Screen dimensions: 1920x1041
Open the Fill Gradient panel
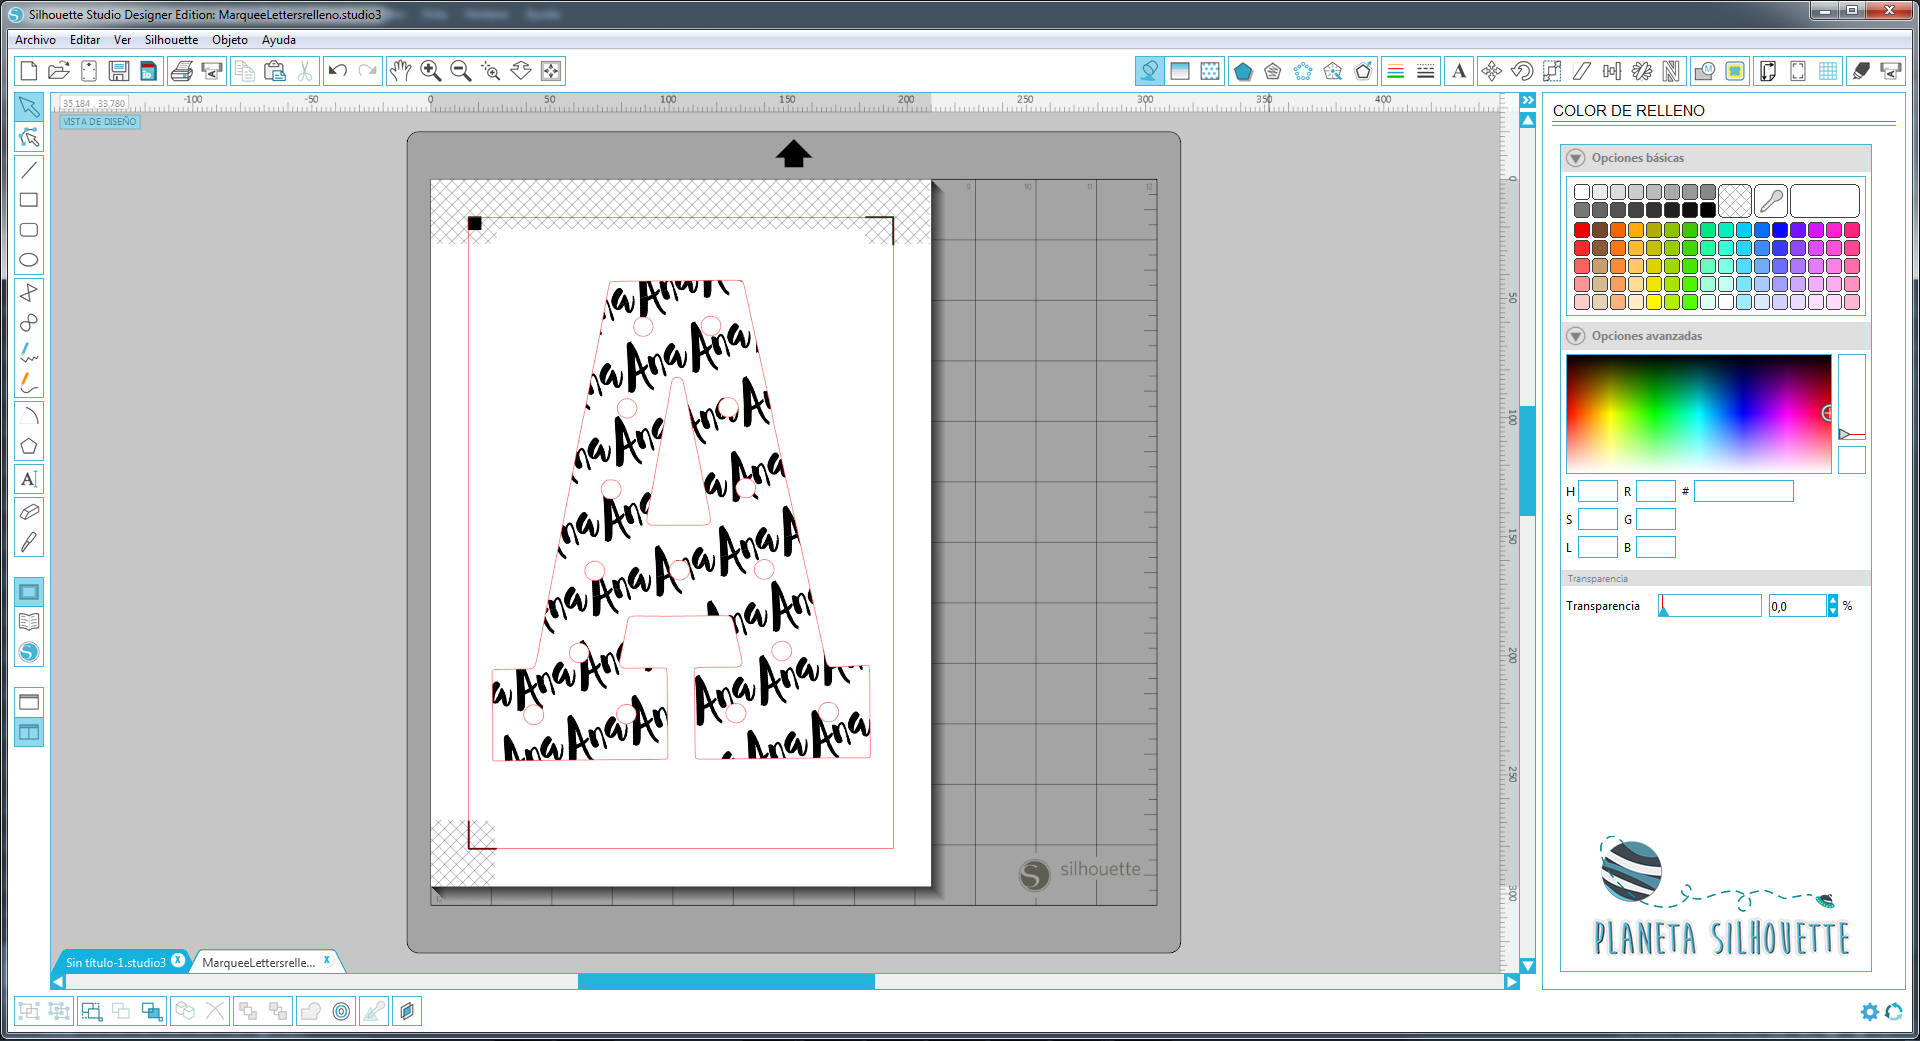(1180, 71)
